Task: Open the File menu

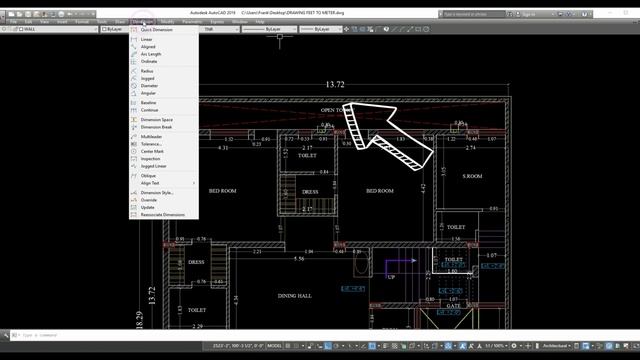Action: tap(13, 22)
